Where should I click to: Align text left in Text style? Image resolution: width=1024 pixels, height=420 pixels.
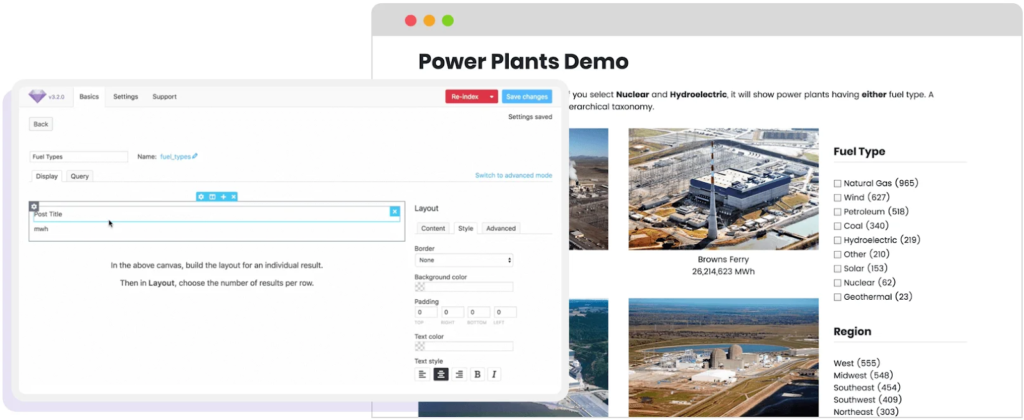(x=422, y=374)
